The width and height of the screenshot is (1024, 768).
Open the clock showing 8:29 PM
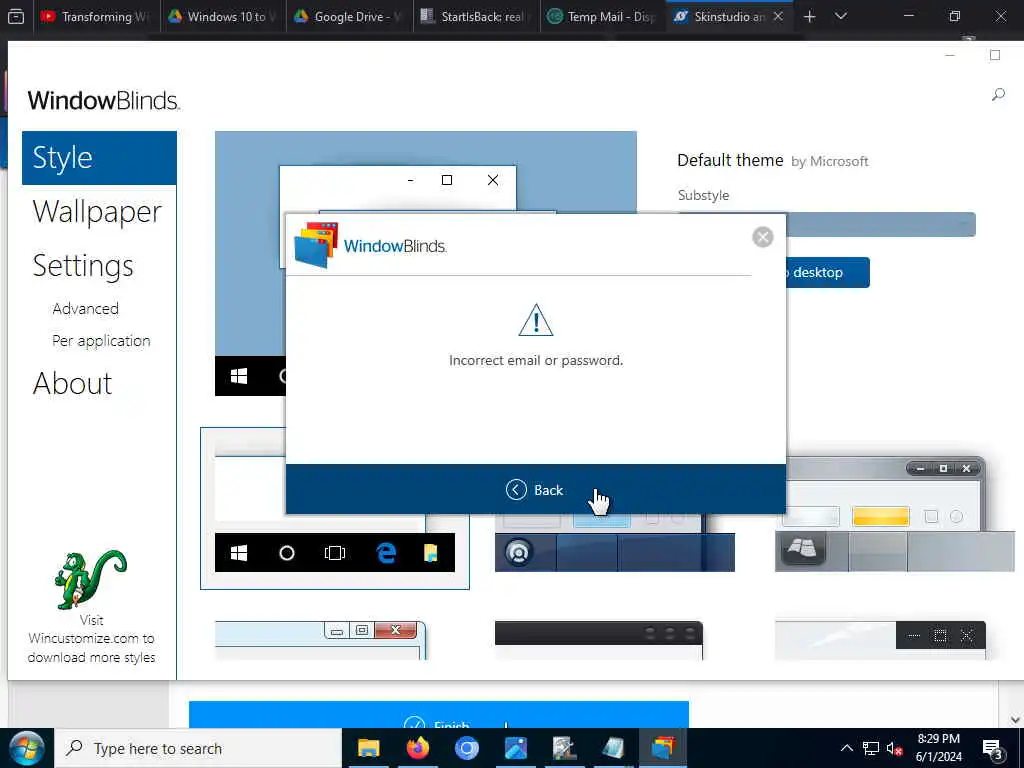[x=938, y=748]
